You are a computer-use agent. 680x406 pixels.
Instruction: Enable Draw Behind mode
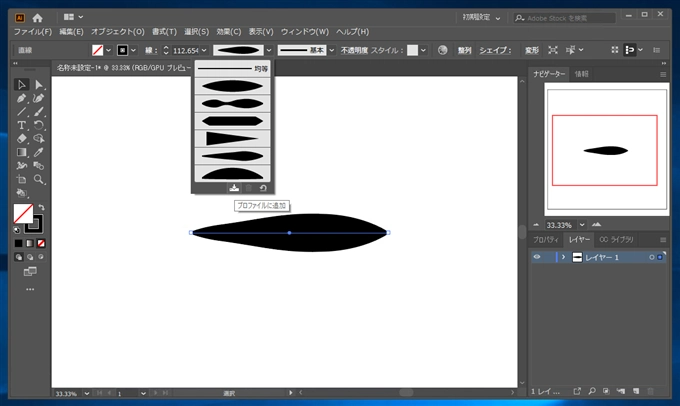pyautogui.click(x=30, y=257)
